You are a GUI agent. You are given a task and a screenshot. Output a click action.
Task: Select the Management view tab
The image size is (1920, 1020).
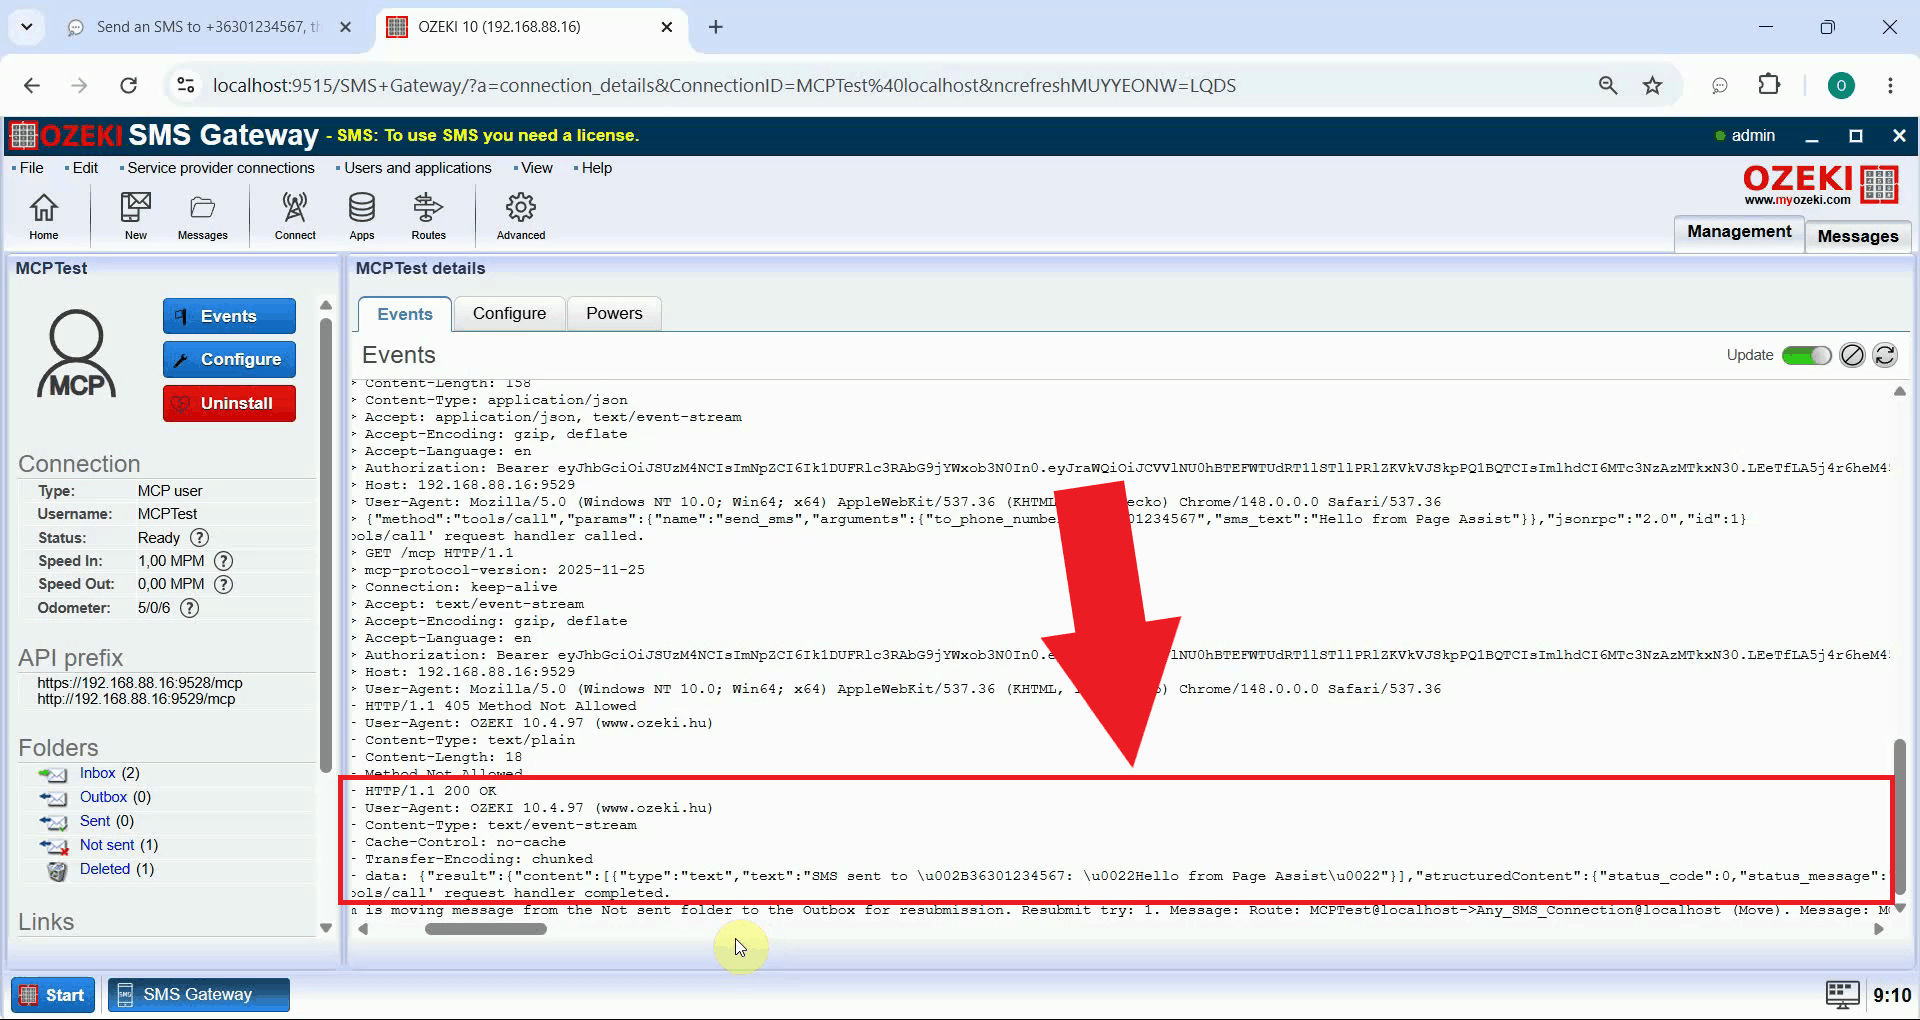[1739, 232]
